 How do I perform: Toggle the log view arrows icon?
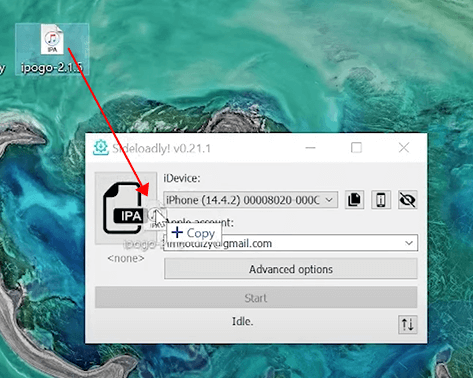tap(407, 325)
